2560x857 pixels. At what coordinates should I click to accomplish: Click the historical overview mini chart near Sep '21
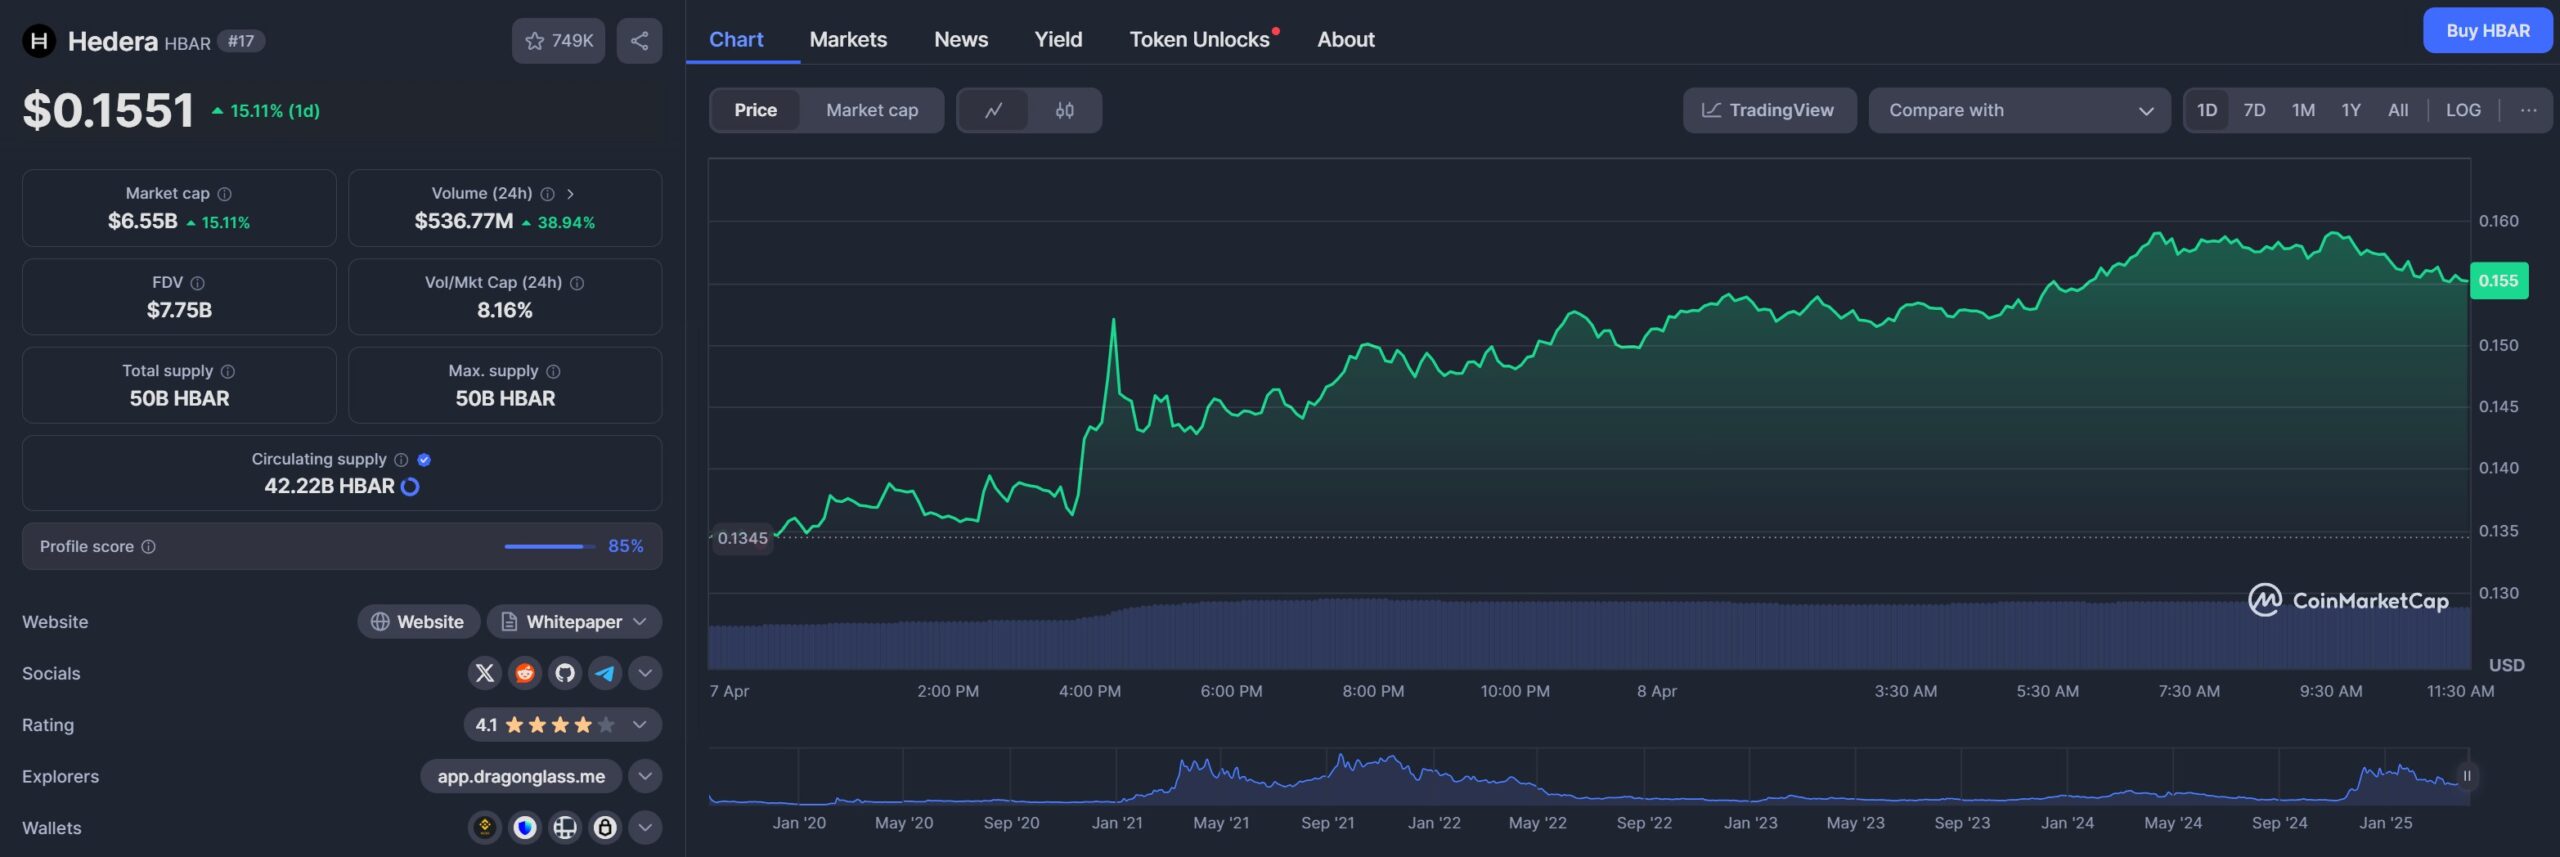[1328, 777]
